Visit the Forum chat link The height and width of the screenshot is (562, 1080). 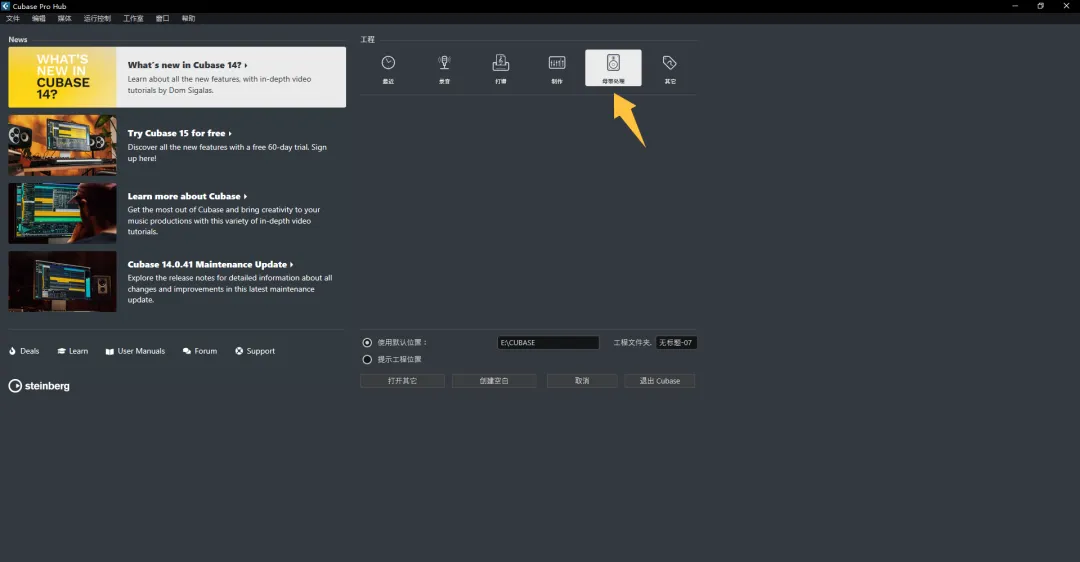point(200,351)
